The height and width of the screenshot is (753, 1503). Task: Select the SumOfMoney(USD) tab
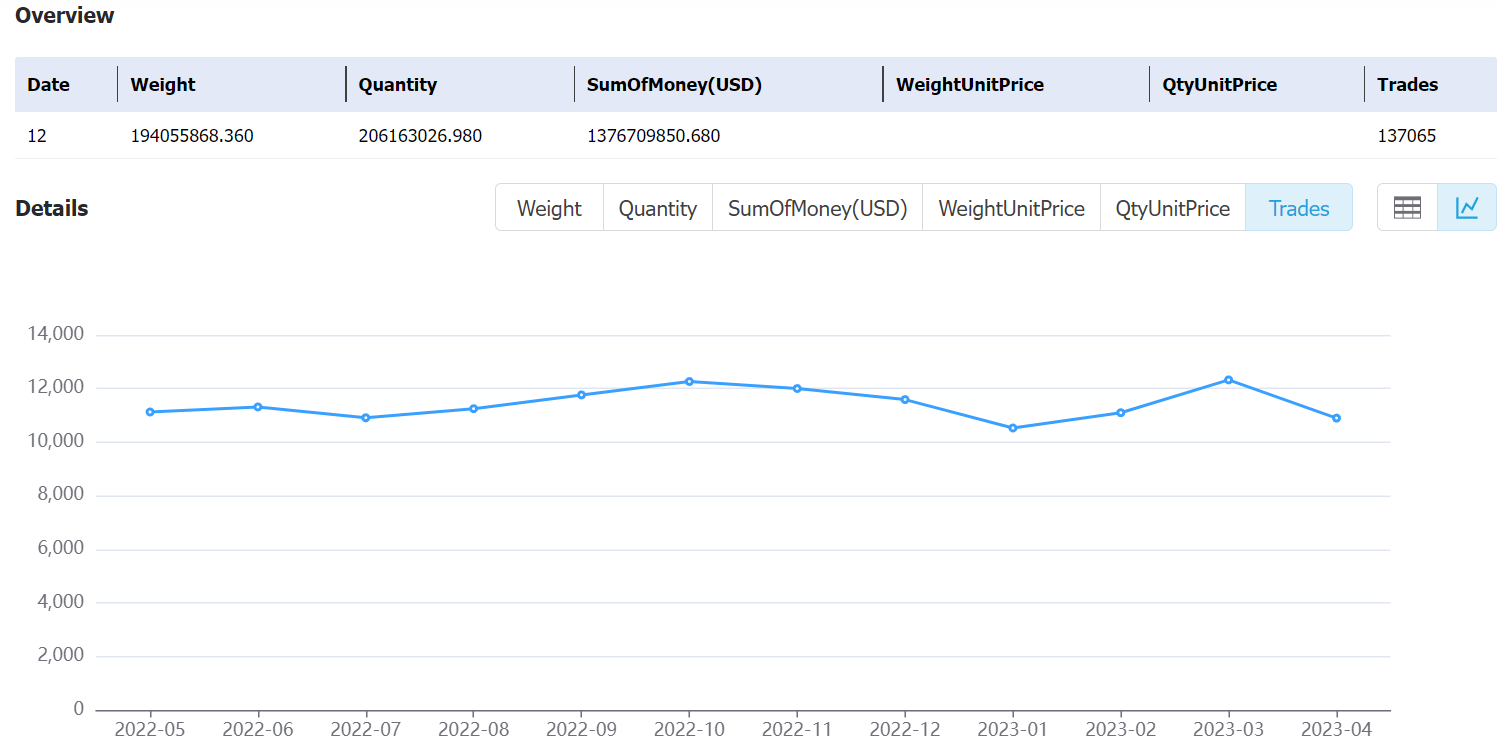818,208
